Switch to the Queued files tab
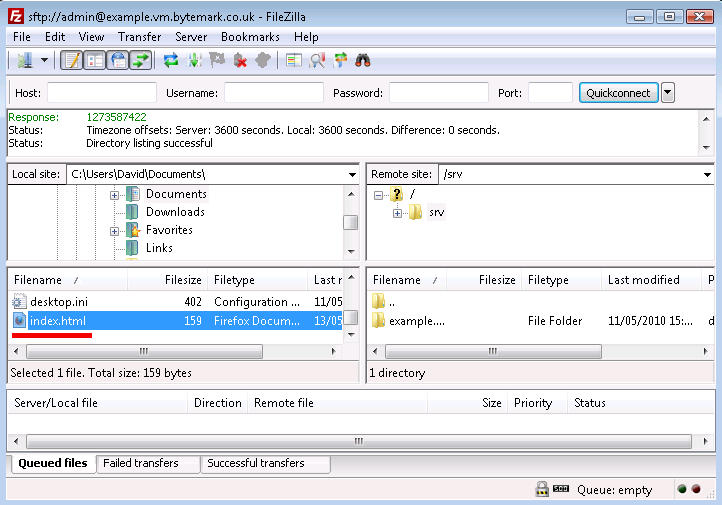This screenshot has width=722, height=505. pos(52,463)
